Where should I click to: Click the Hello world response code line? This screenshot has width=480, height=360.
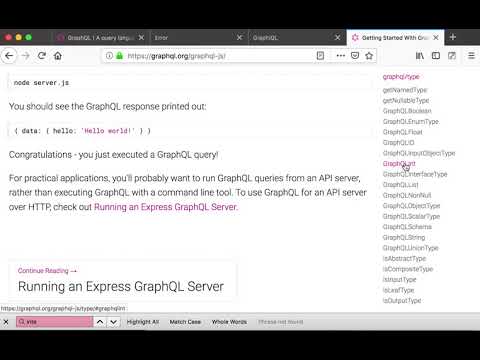coord(83,131)
